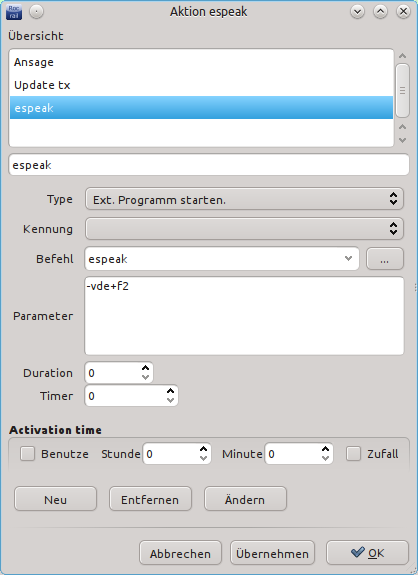Click the scroll up arrow of the Übersicht list

[403, 56]
